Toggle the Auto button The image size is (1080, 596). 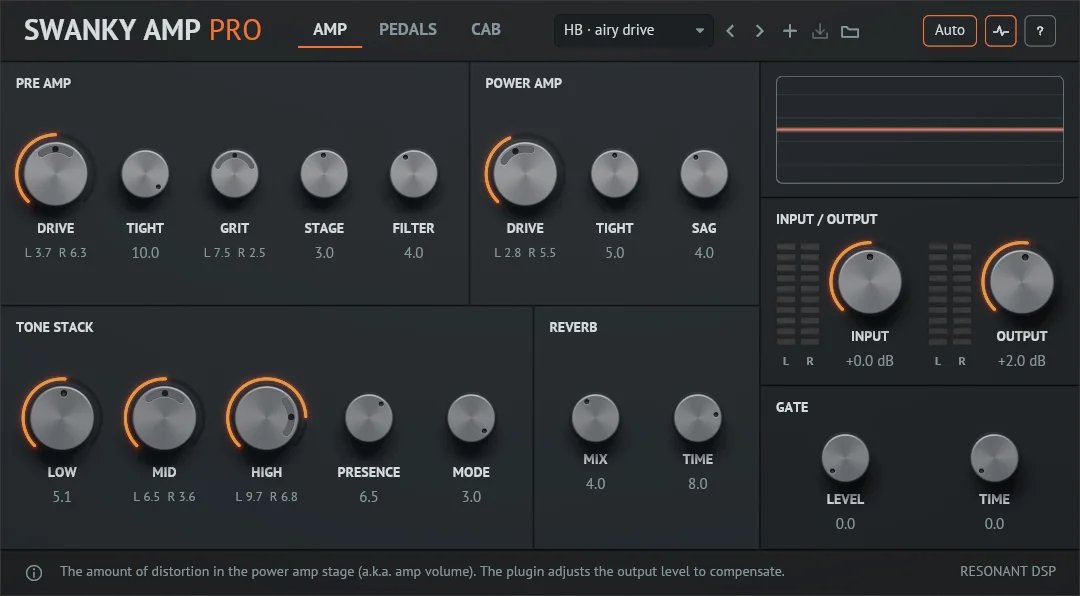pyautogui.click(x=949, y=31)
